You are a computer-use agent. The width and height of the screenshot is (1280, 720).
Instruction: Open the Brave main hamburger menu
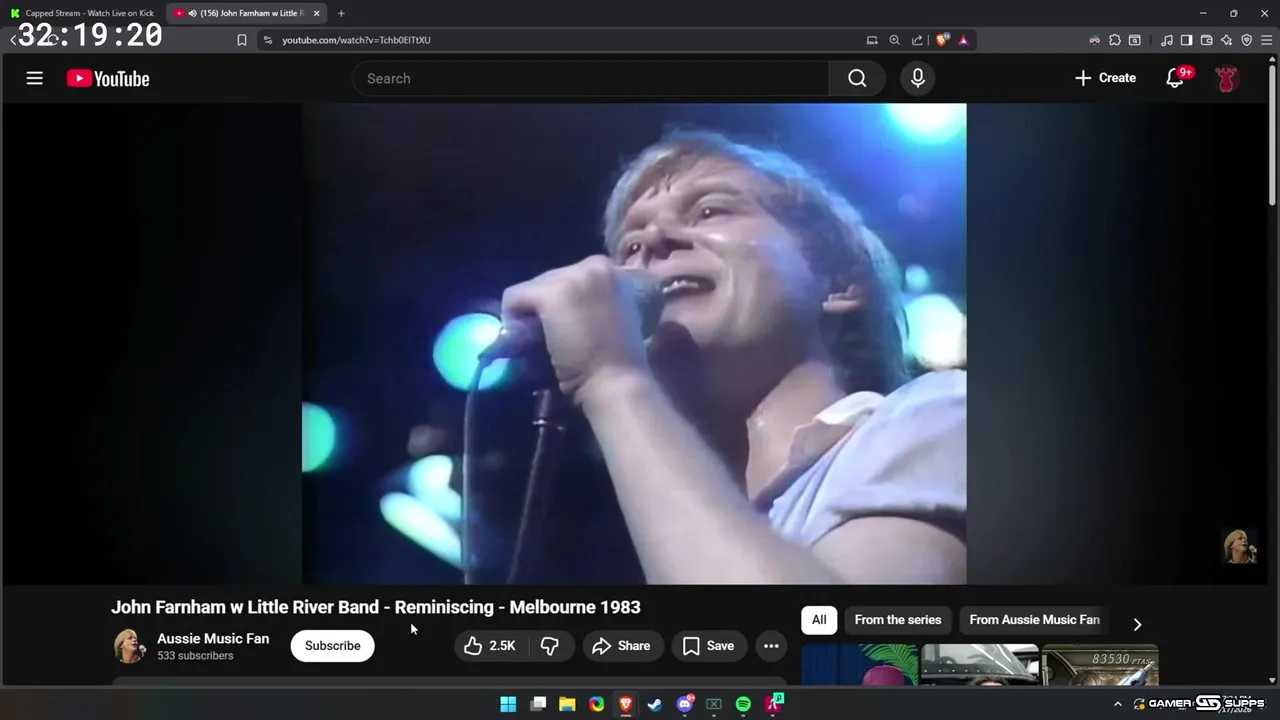(x=1265, y=40)
